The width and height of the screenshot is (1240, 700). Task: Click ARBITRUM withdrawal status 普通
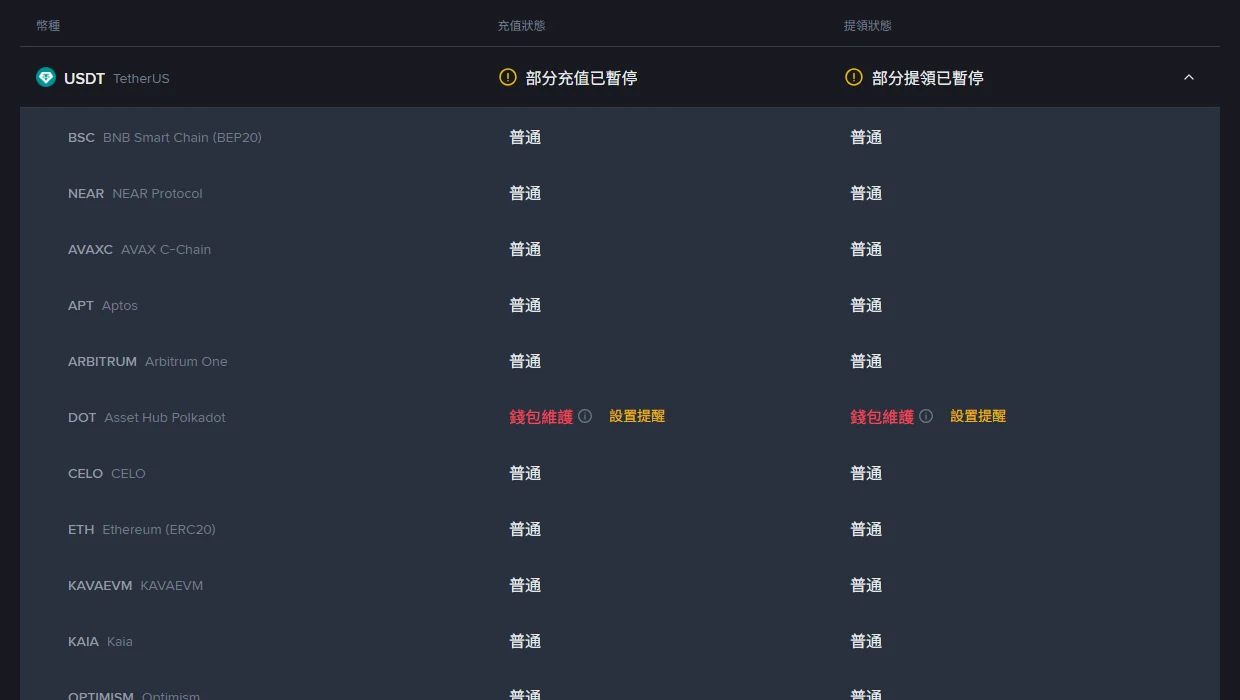pyautogui.click(x=866, y=361)
